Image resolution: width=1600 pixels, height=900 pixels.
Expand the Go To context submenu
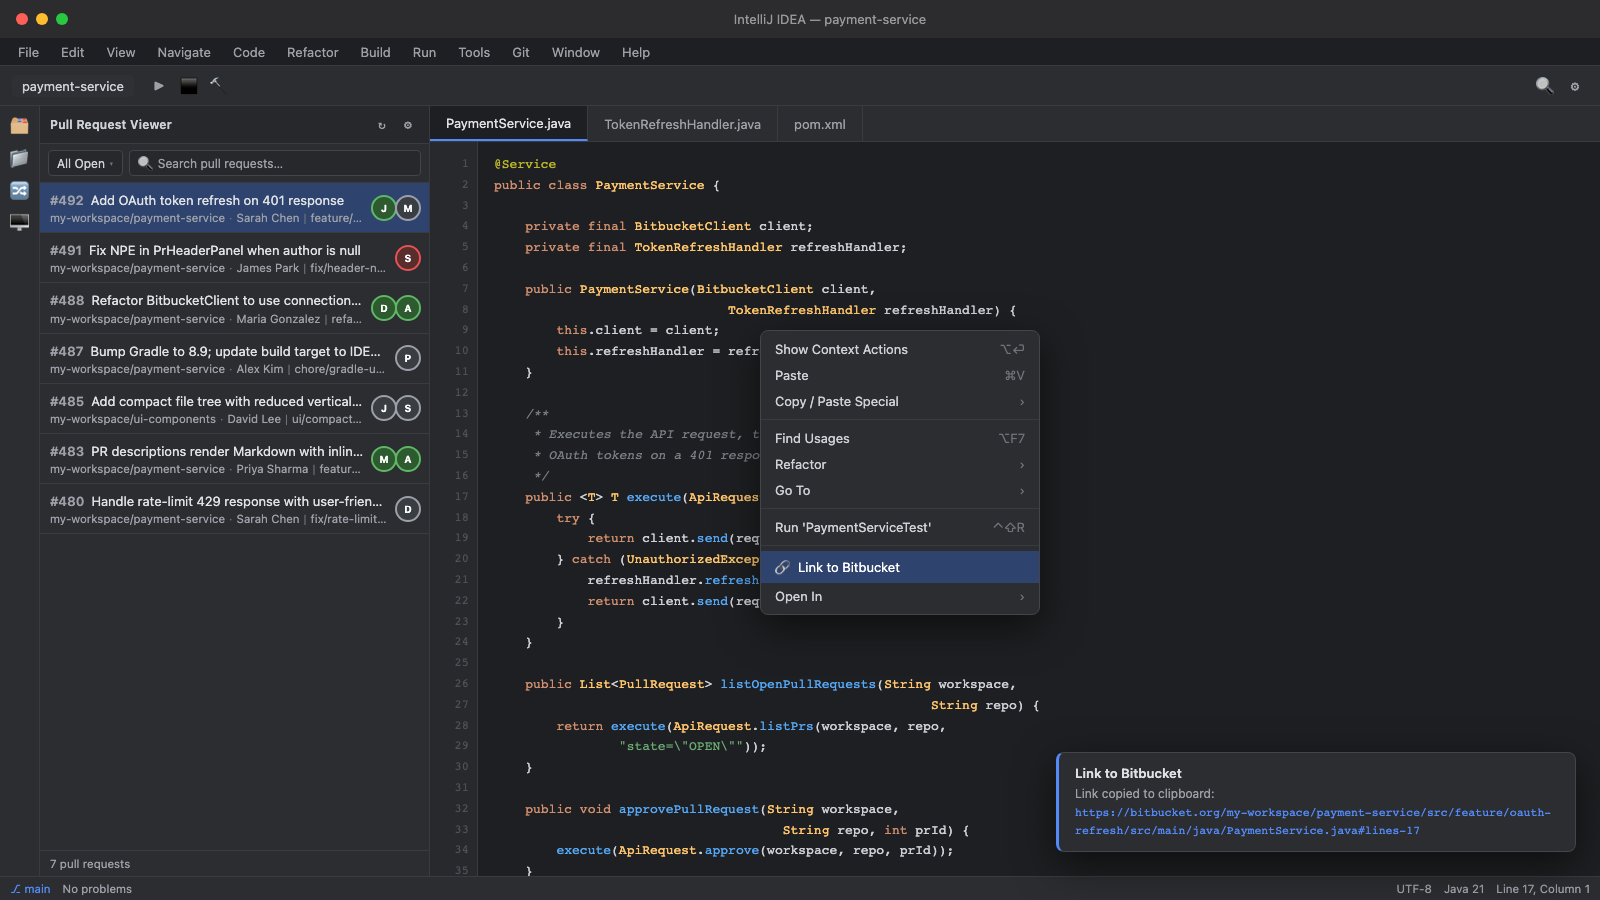(x=900, y=490)
